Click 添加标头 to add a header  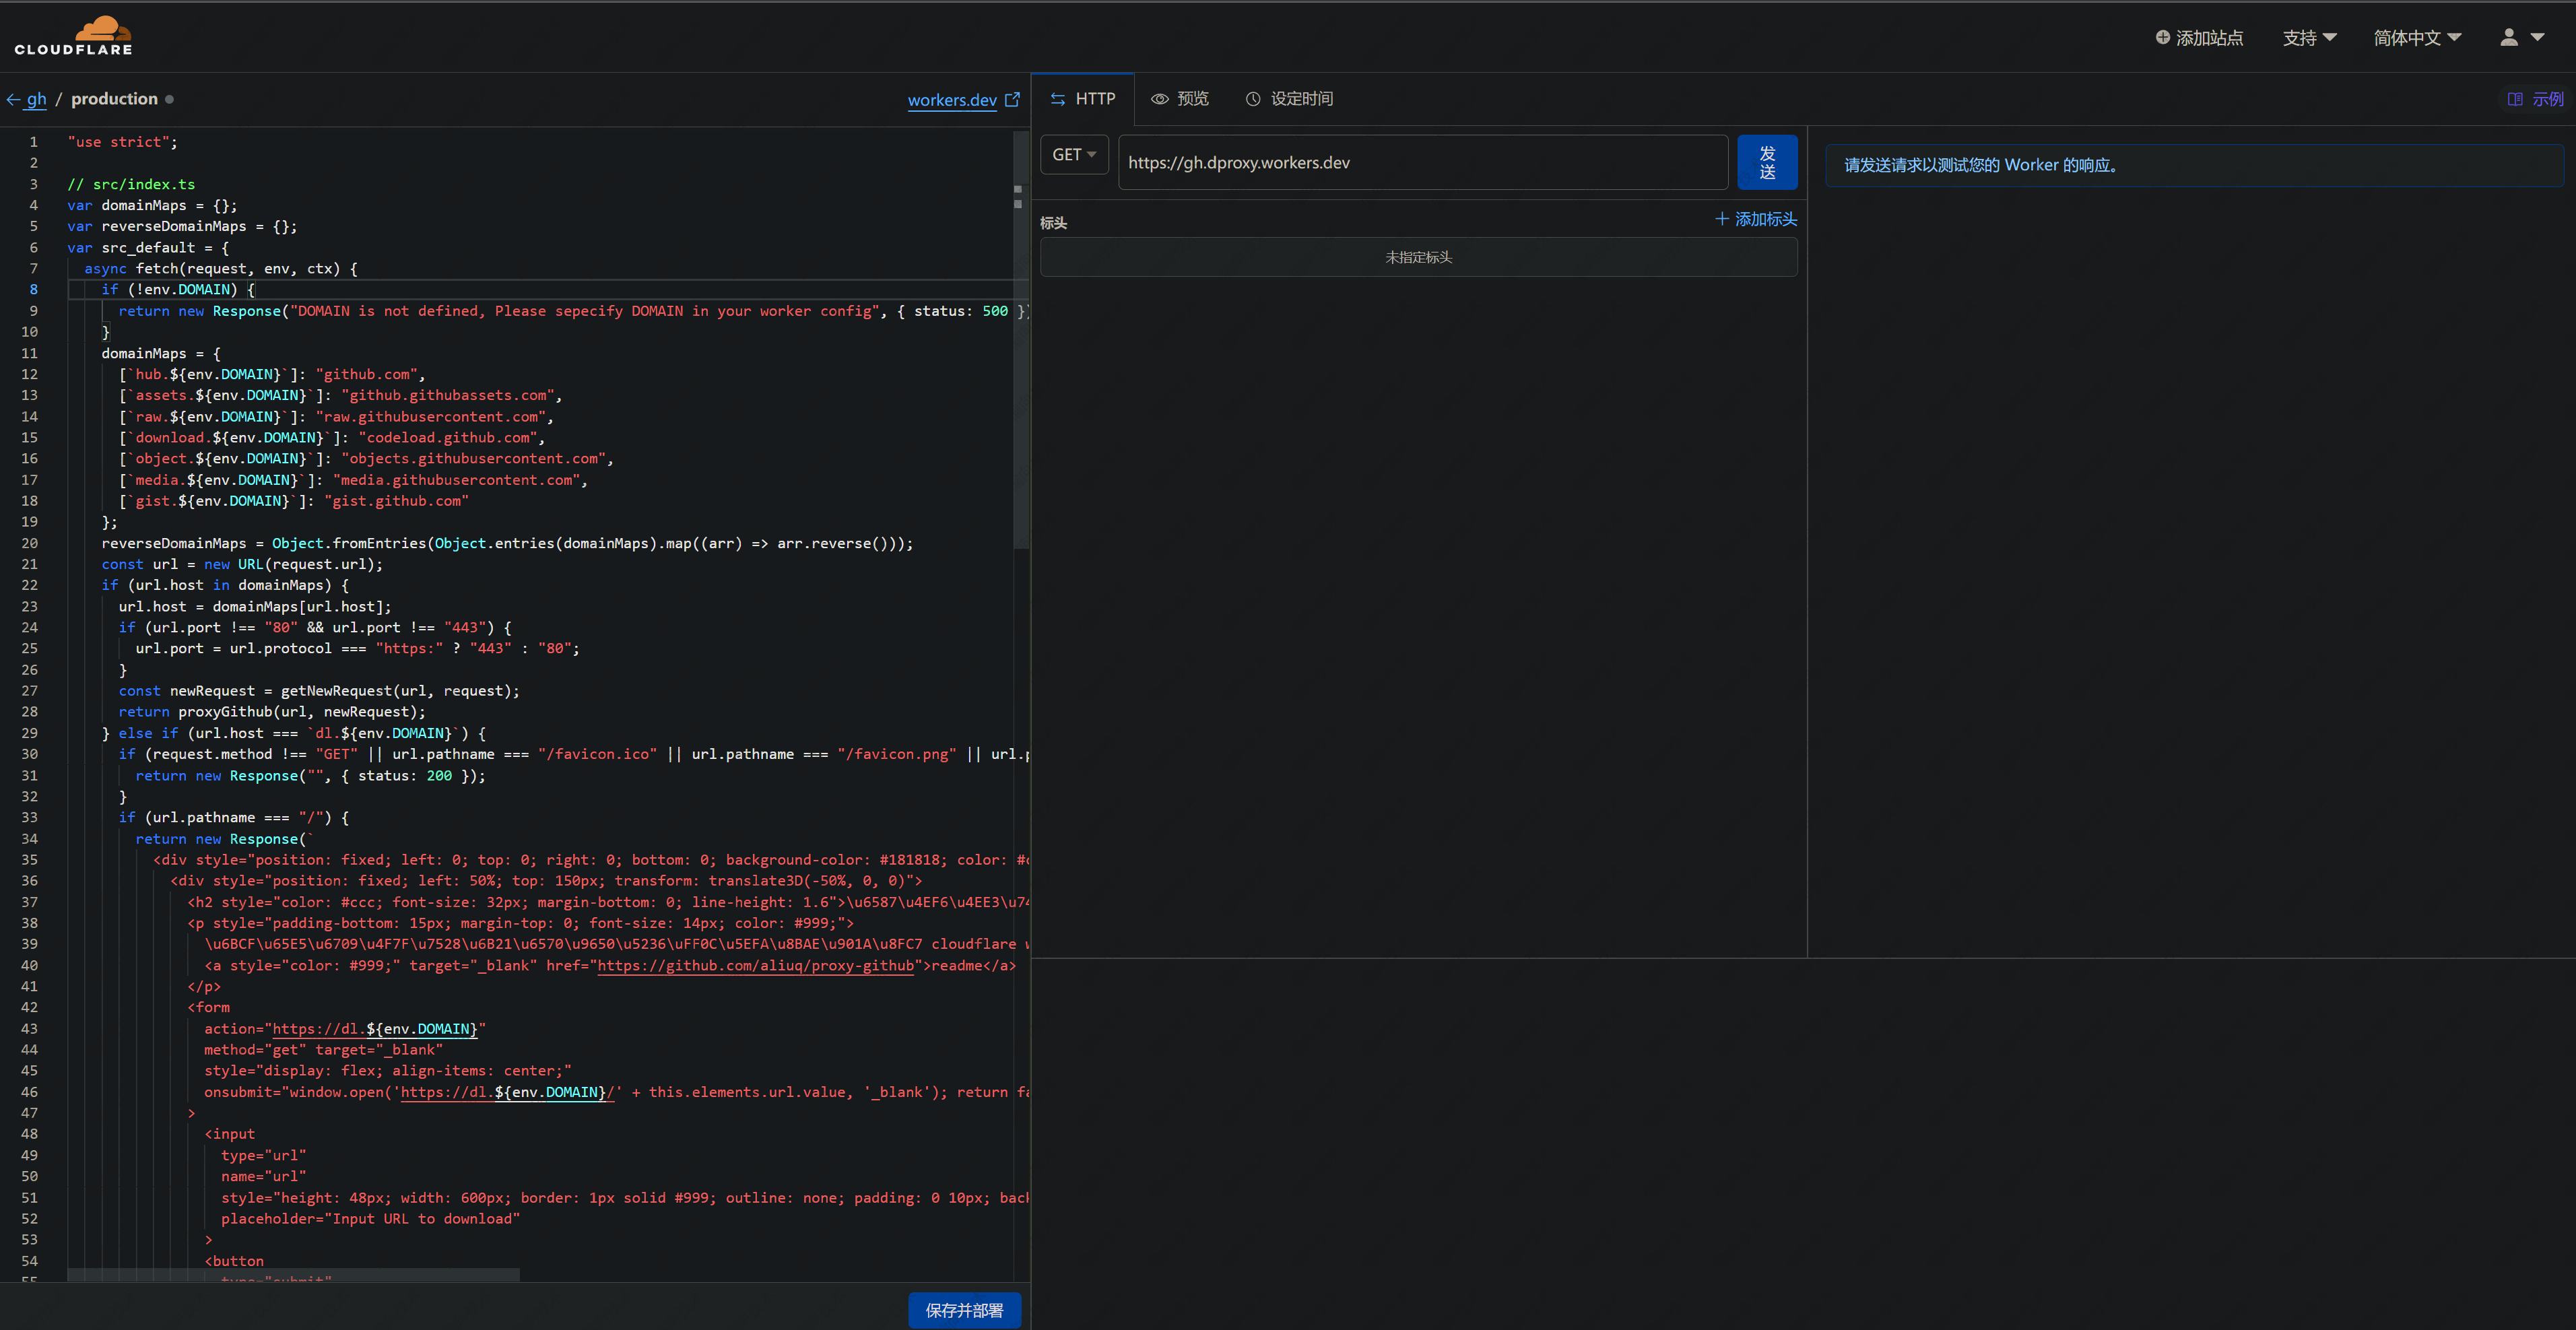[x=1756, y=219]
